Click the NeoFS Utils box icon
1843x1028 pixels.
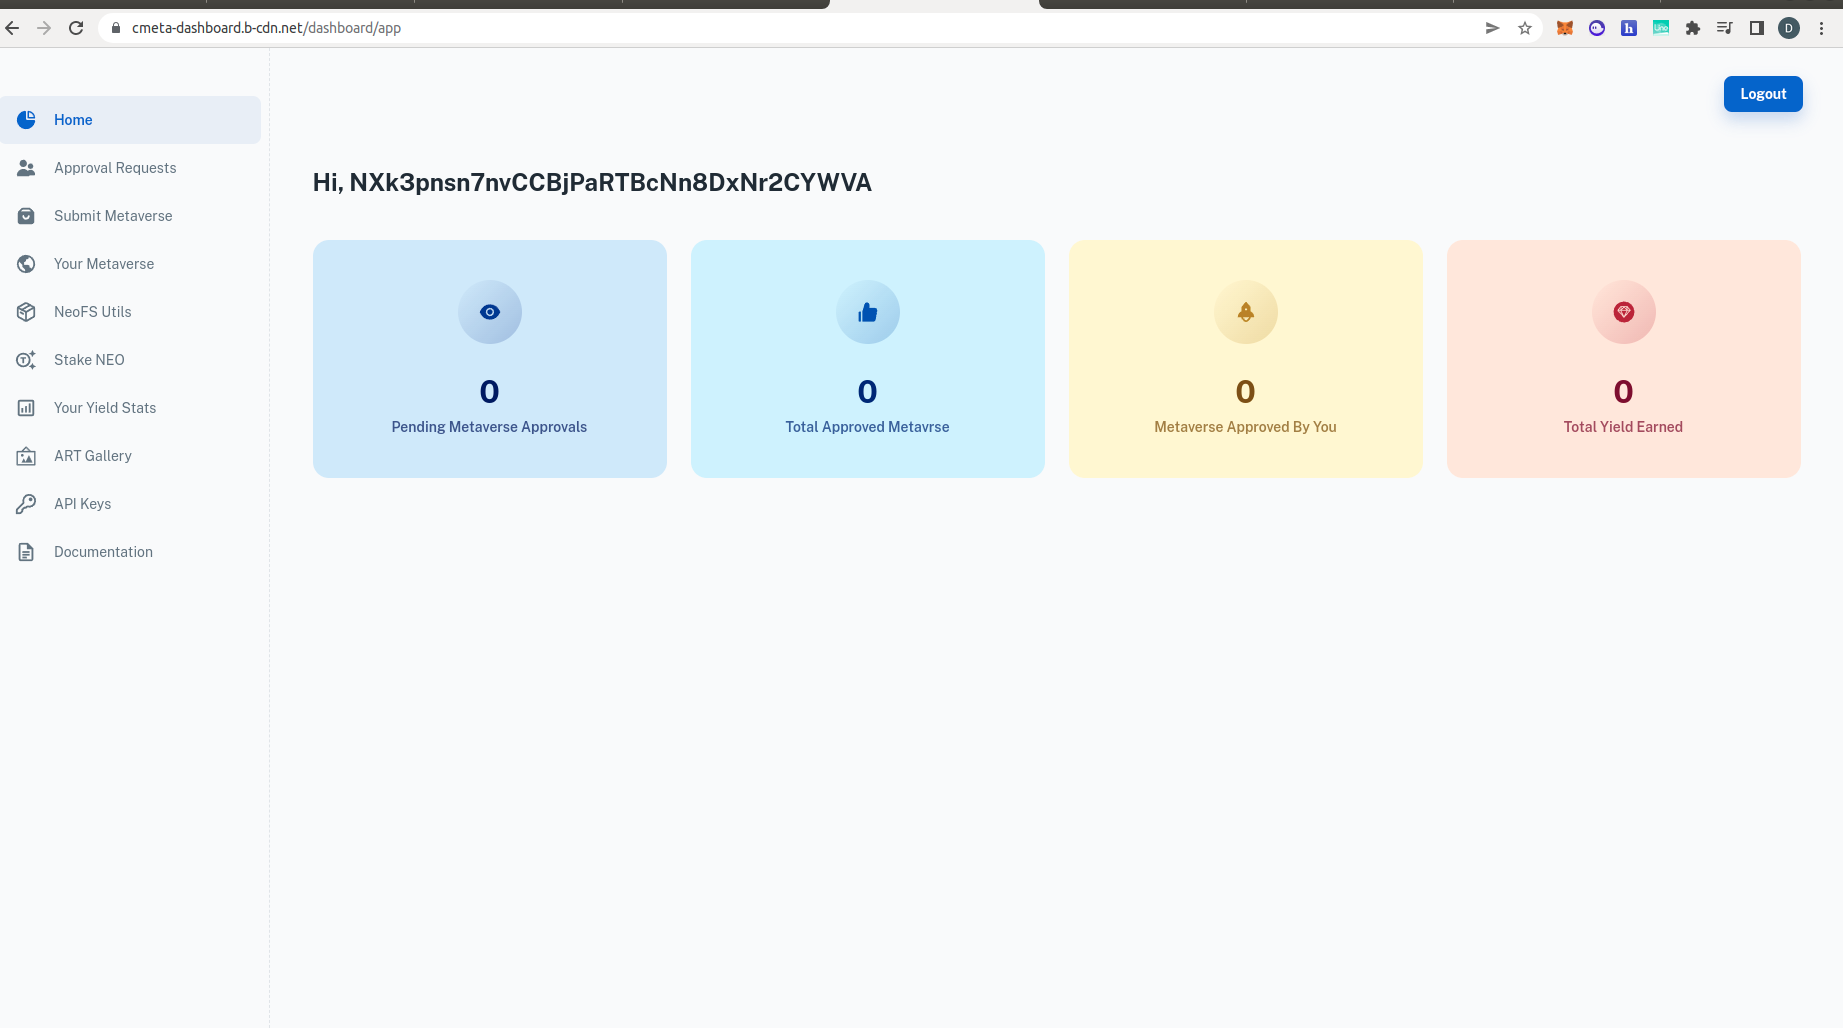26,312
